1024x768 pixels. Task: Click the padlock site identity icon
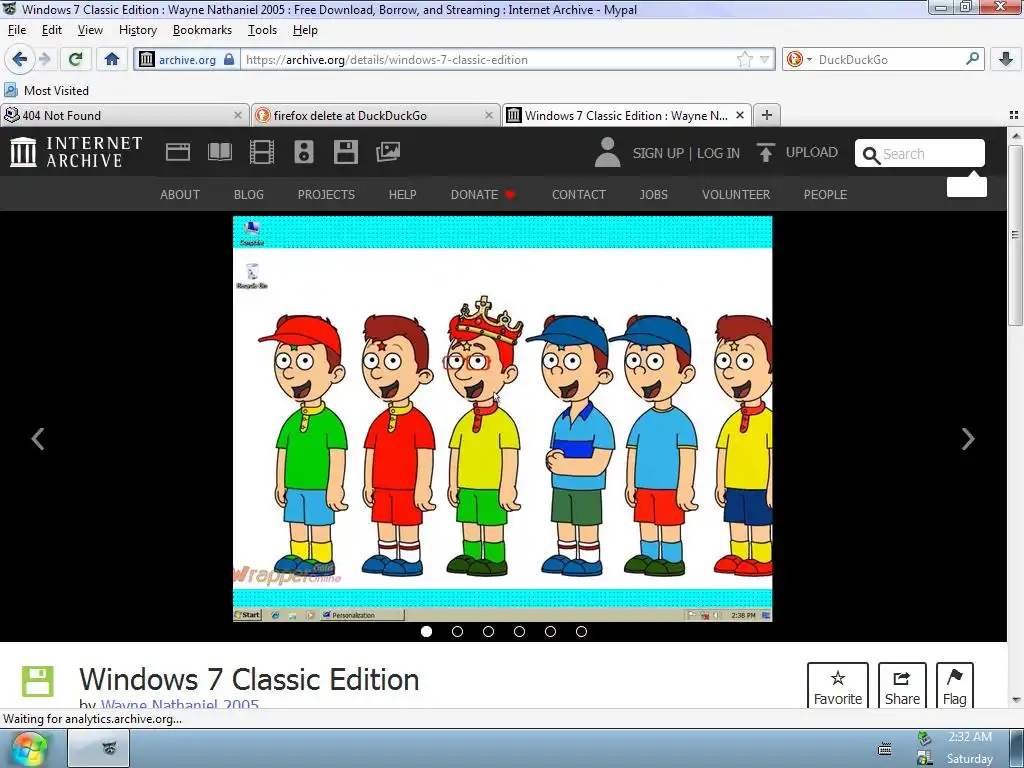click(x=229, y=59)
